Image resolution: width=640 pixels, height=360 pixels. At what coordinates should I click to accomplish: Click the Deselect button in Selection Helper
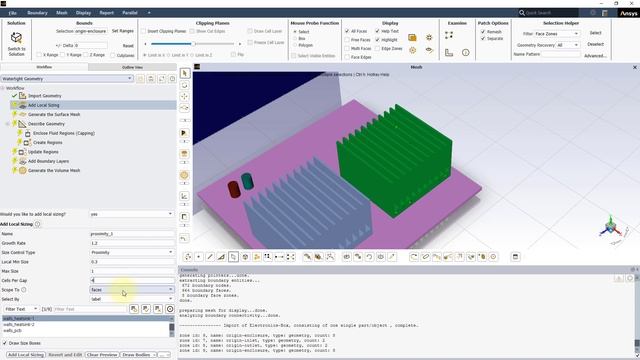(596, 44)
